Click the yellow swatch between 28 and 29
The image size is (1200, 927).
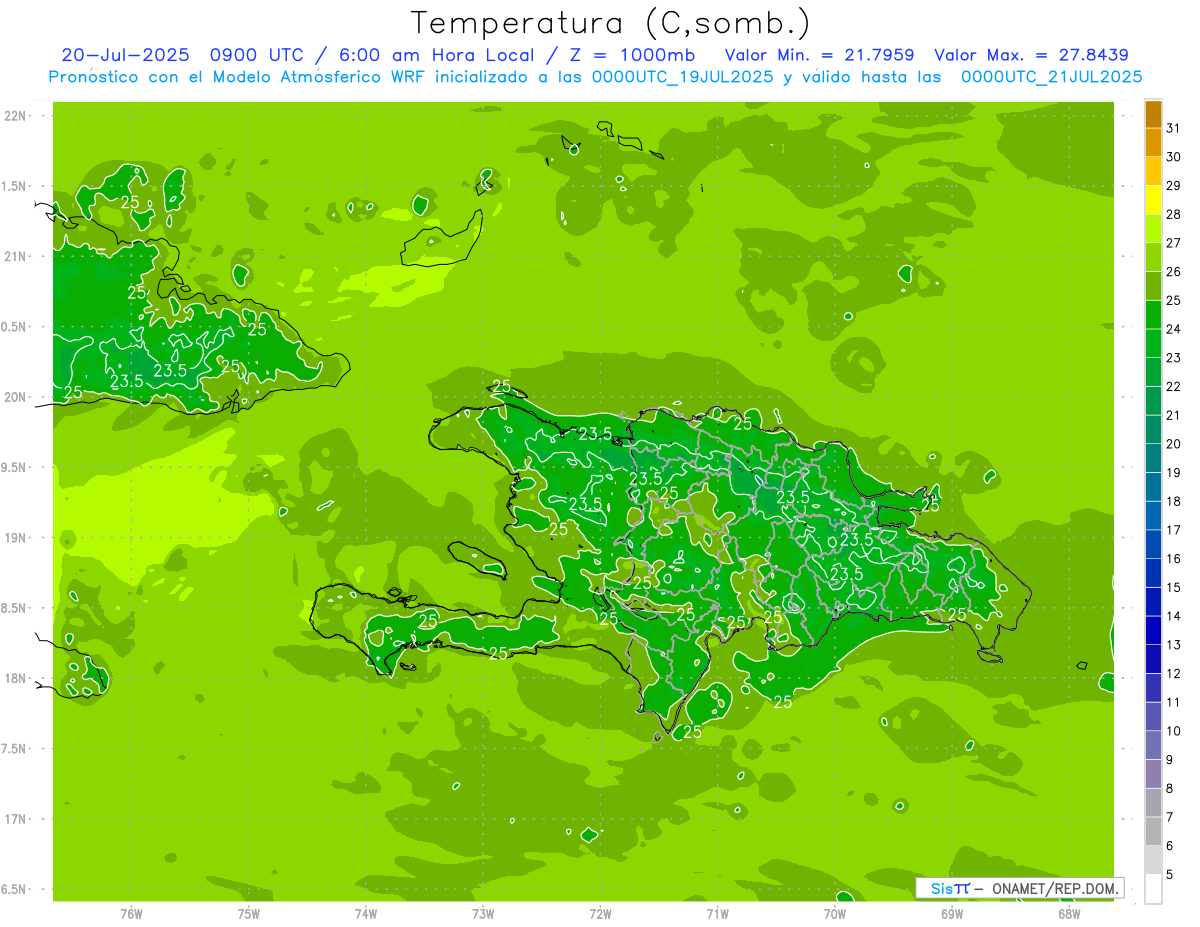(1153, 199)
